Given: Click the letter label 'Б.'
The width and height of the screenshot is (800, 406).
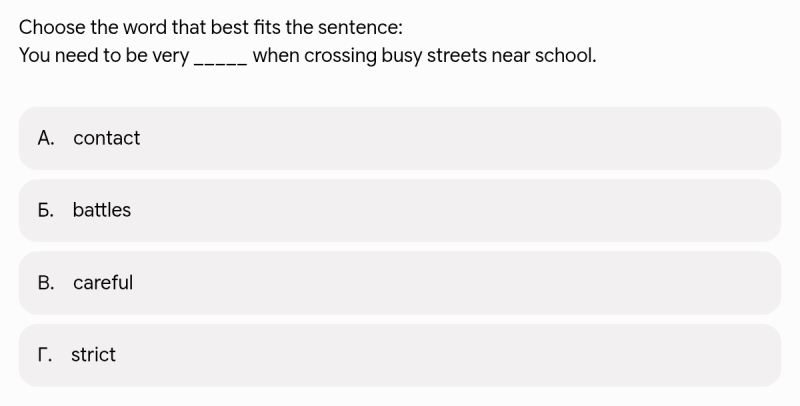Looking at the screenshot, I should [x=46, y=210].
